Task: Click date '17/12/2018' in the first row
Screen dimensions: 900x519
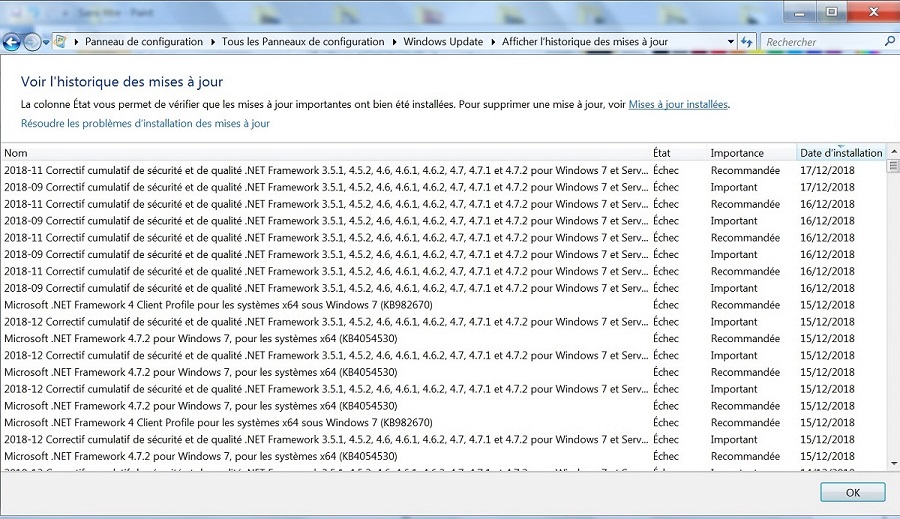Action: 827,171
